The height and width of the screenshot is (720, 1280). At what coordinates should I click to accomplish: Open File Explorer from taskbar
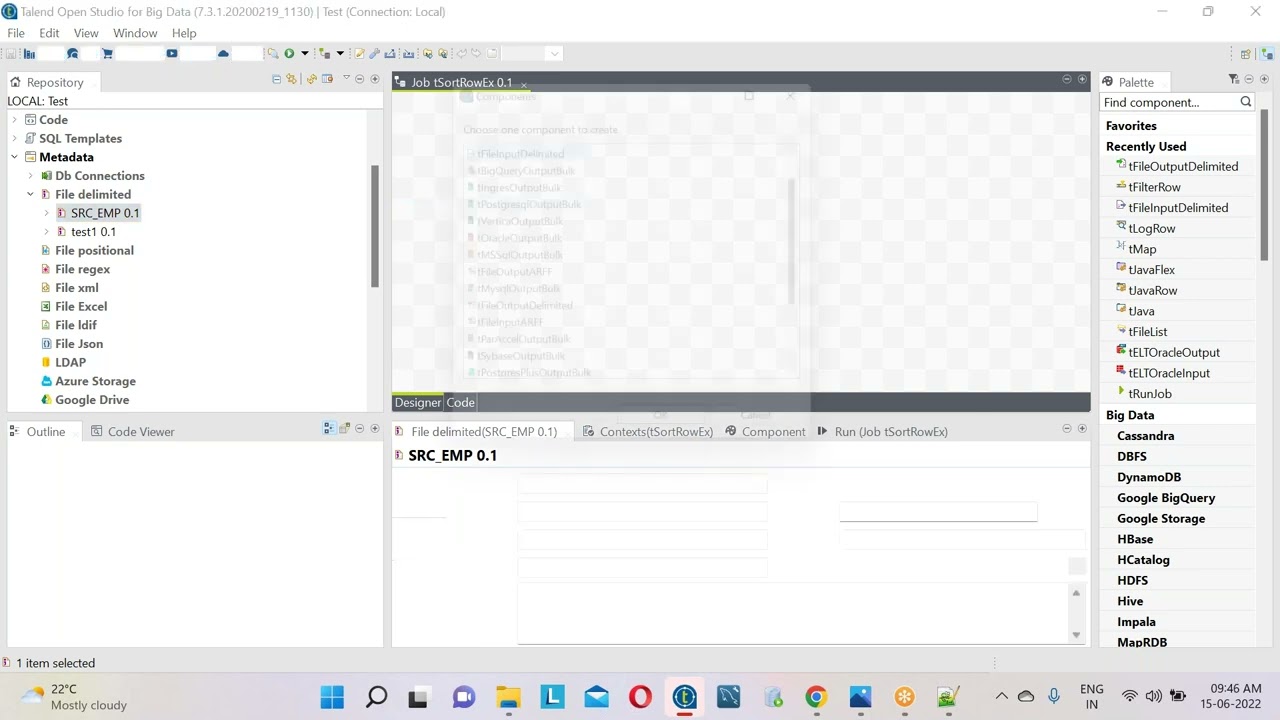508,697
